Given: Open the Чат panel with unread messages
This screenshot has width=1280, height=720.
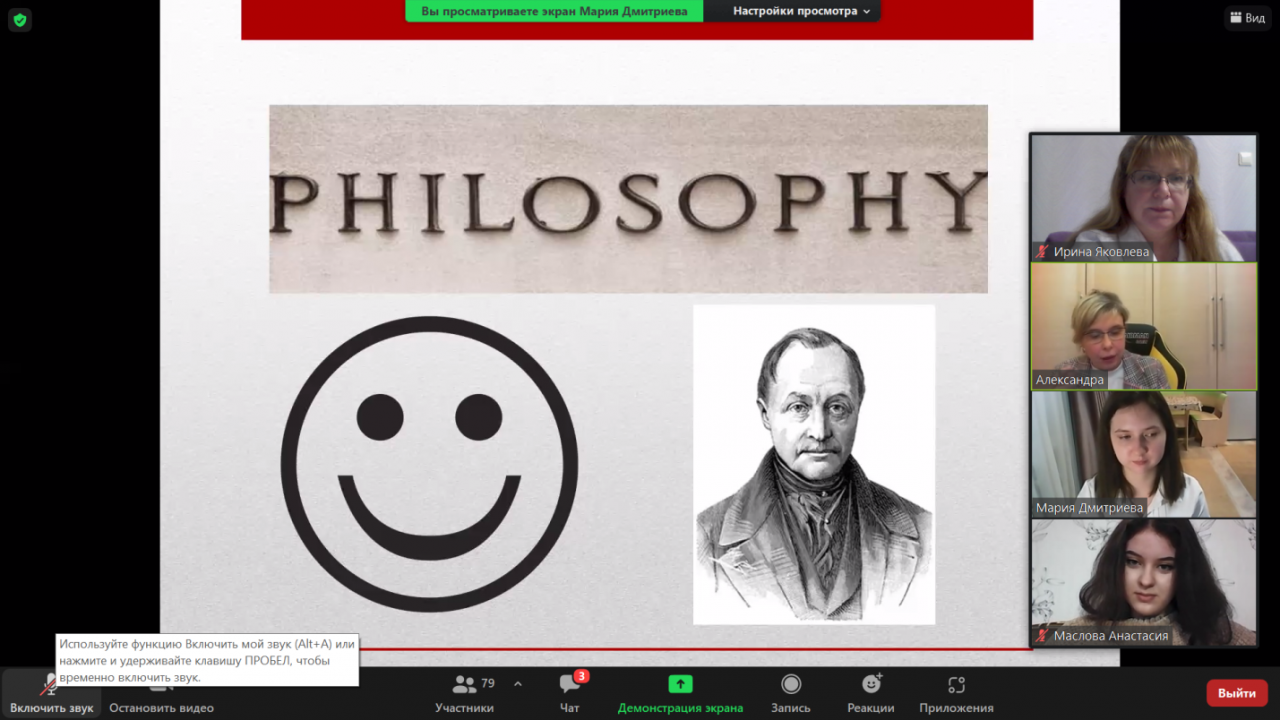Looking at the screenshot, I should (570, 692).
